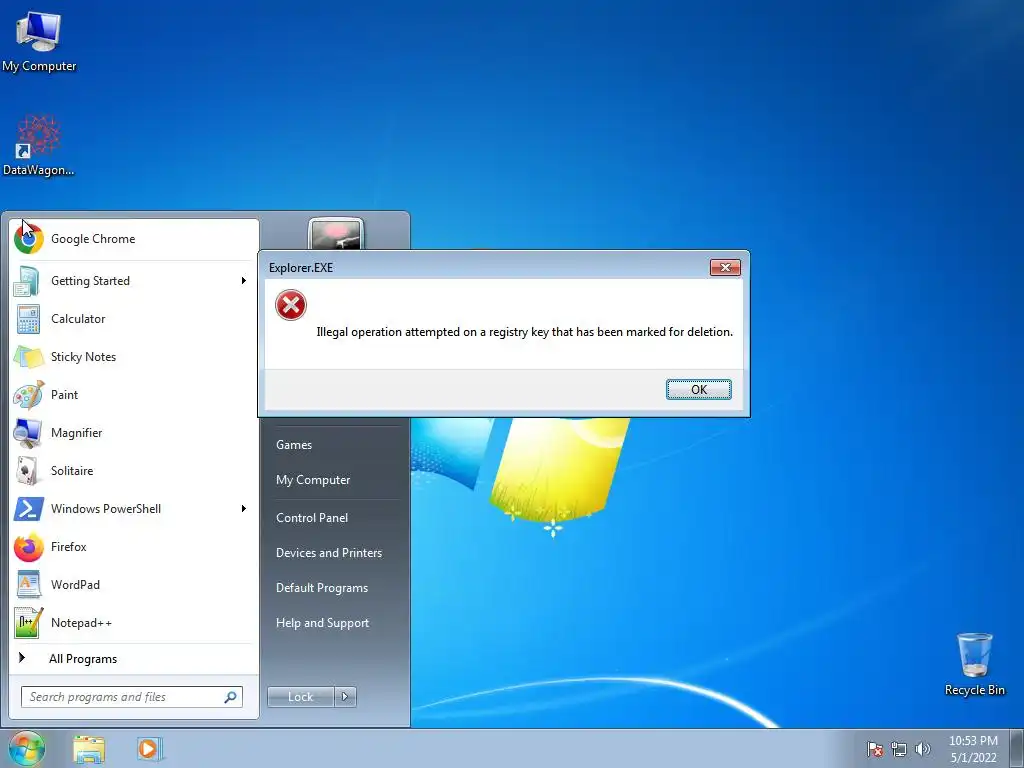Image resolution: width=1024 pixels, height=768 pixels.
Task: Click the network tray icon
Action: (x=899, y=749)
